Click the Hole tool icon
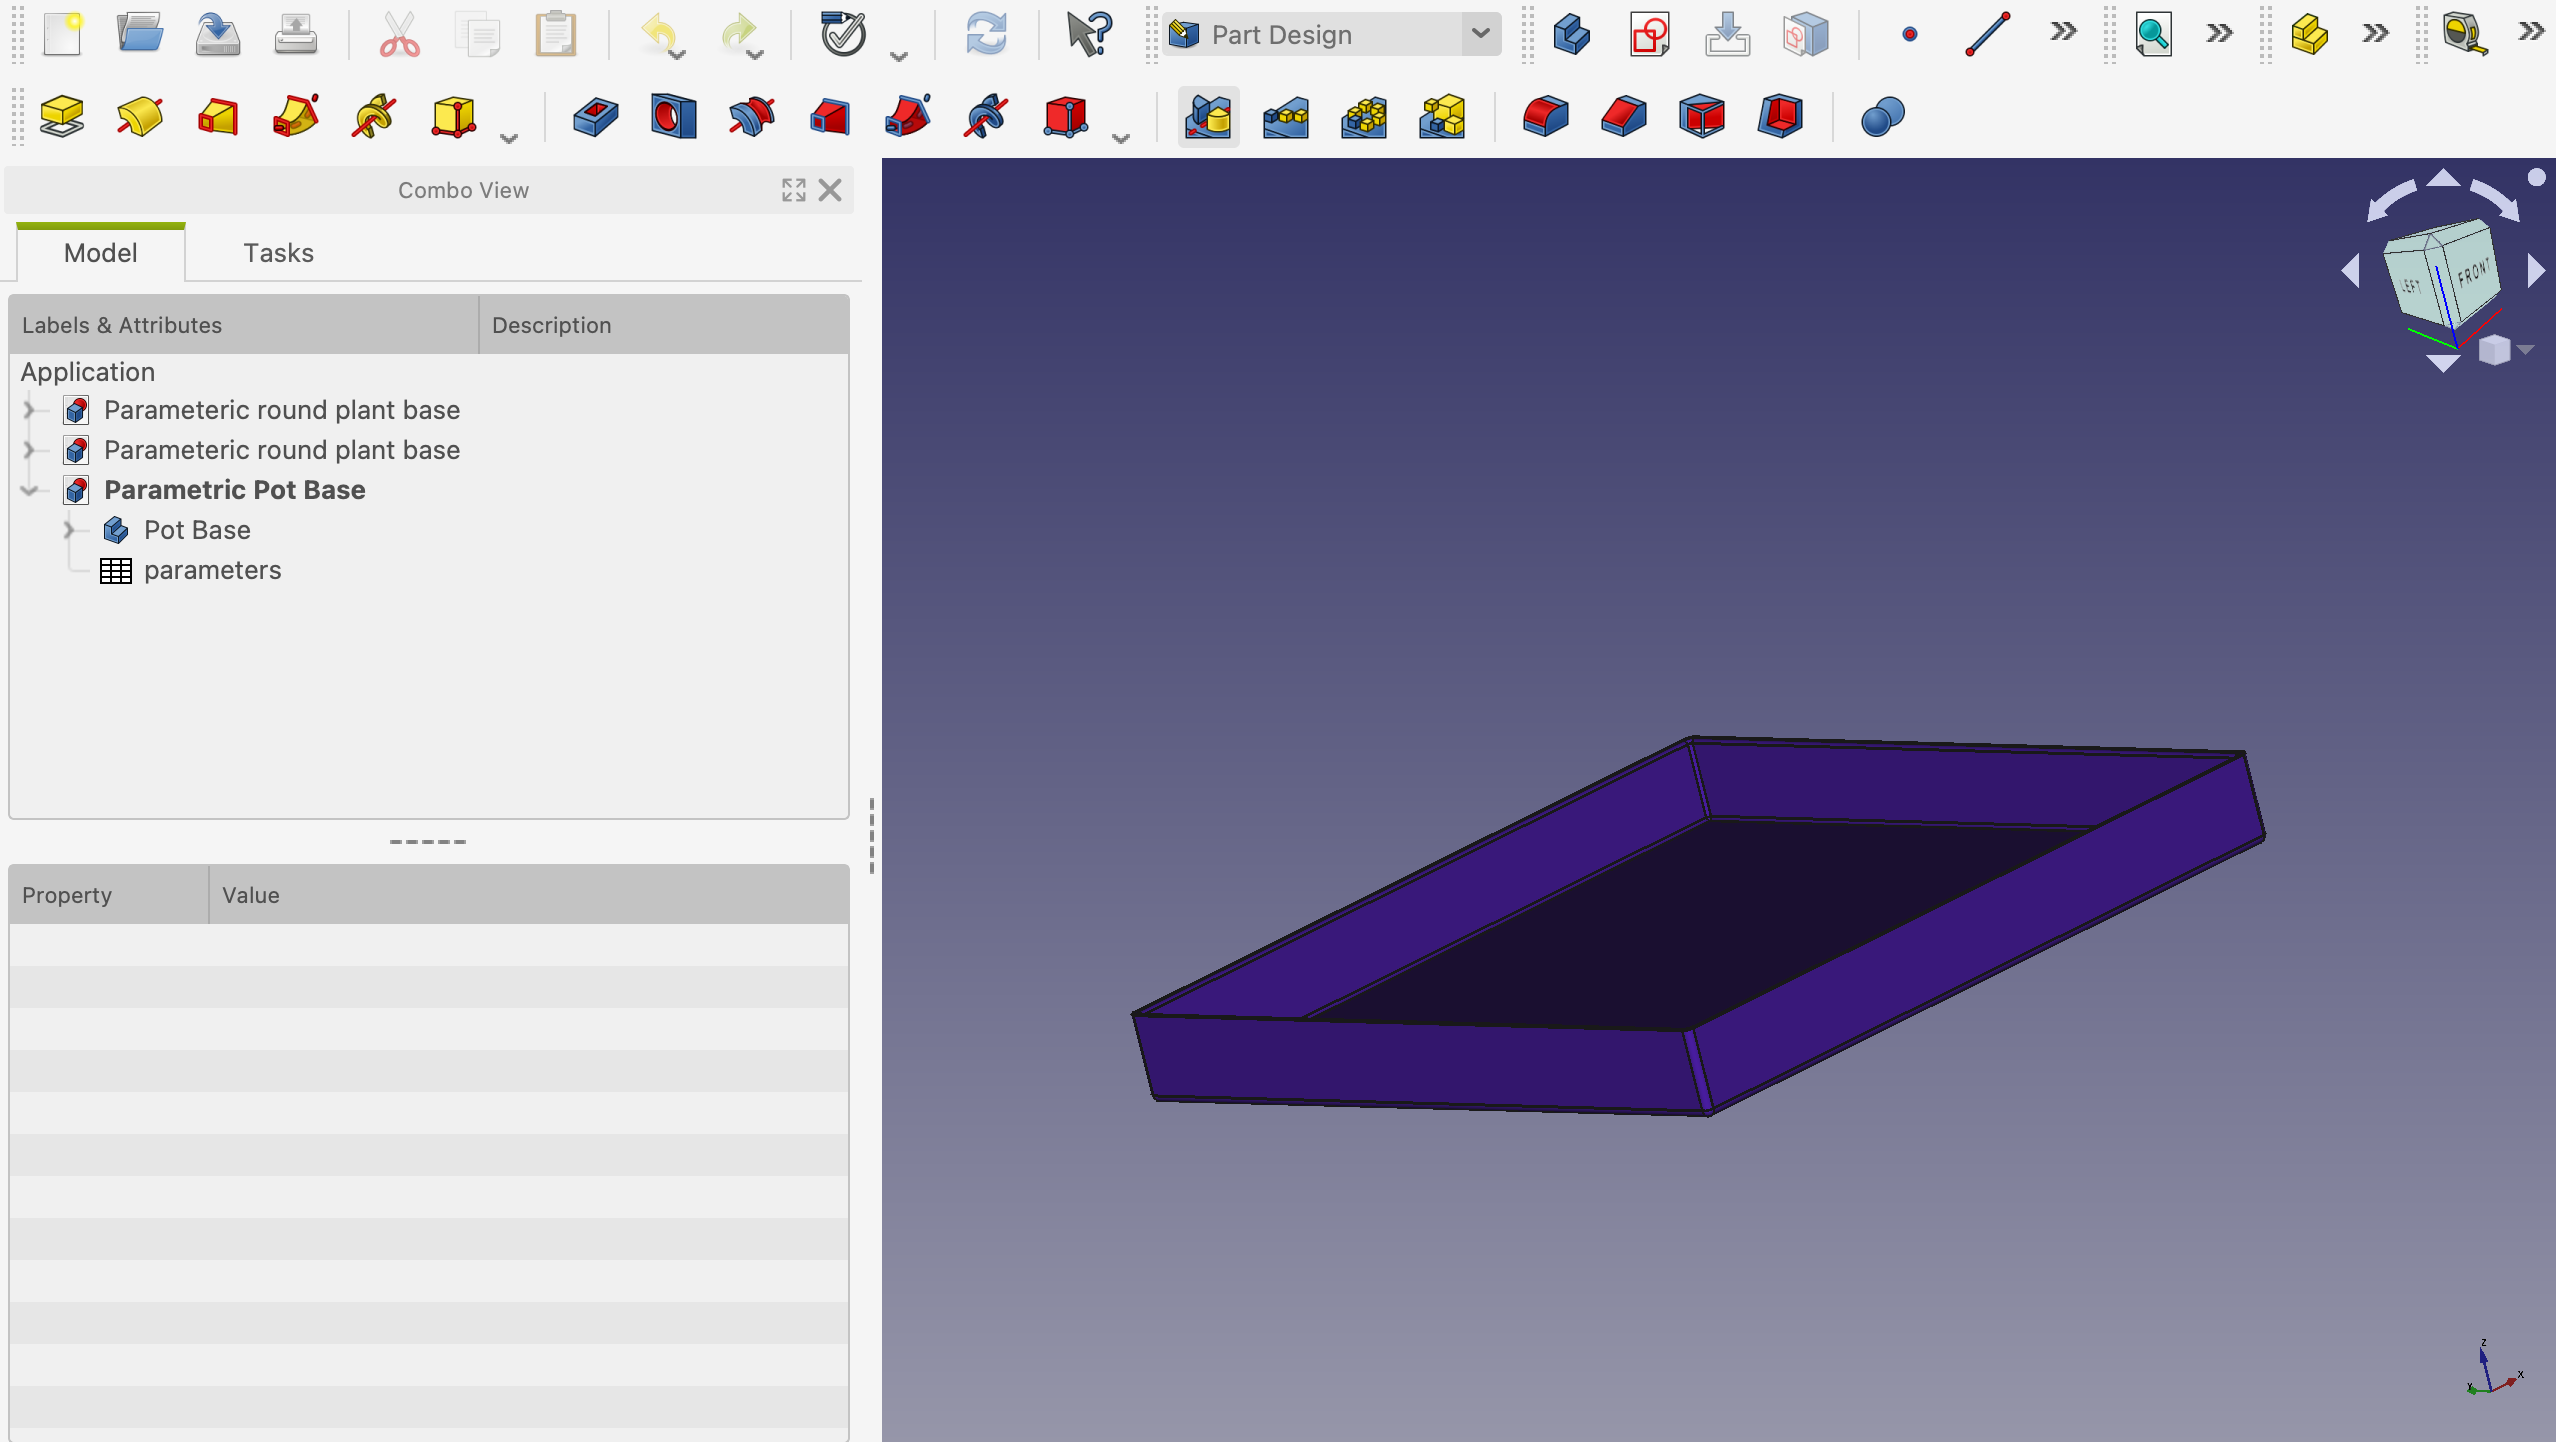The width and height of the screenshot is (2556, 1442). [x=674, y=117]
